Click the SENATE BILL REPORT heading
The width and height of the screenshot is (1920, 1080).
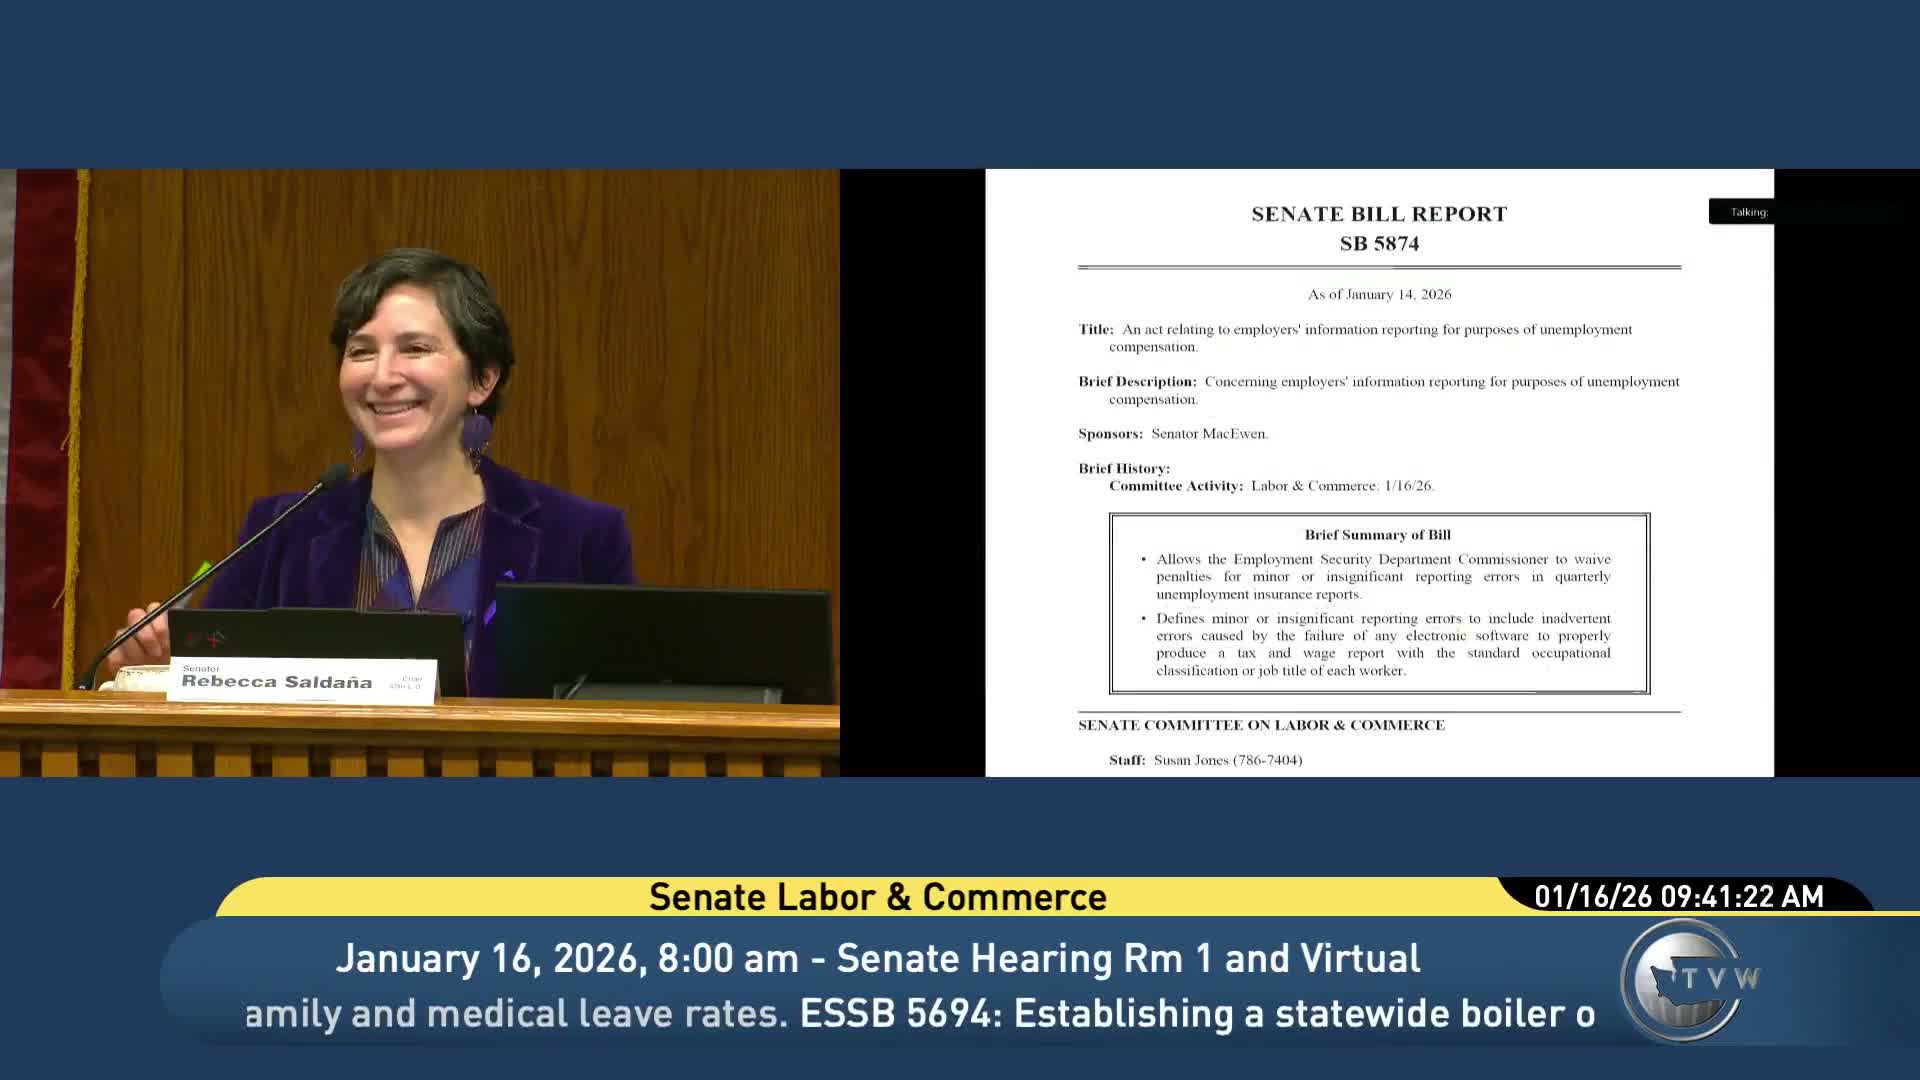click(x=1378, y=214)
